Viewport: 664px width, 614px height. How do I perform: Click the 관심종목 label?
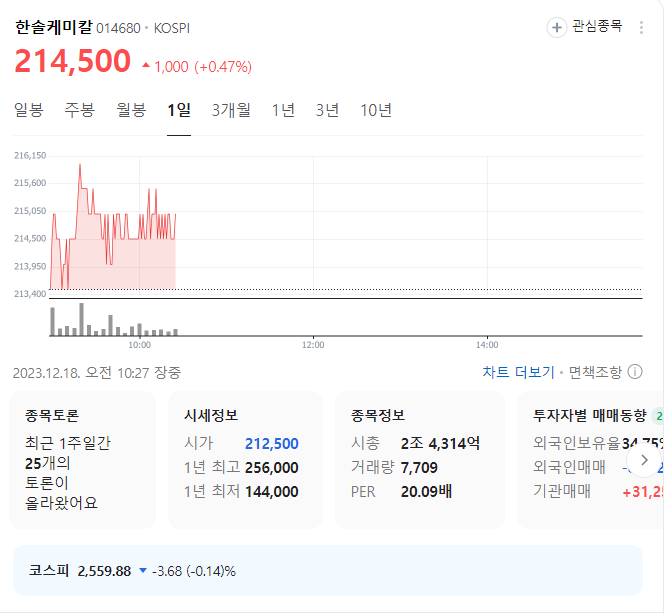597,26
